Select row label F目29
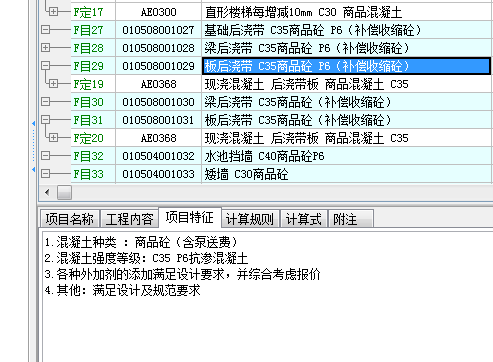Image resolution: width=493 pixels, height=362 pixels. click(x=88, y=66)
